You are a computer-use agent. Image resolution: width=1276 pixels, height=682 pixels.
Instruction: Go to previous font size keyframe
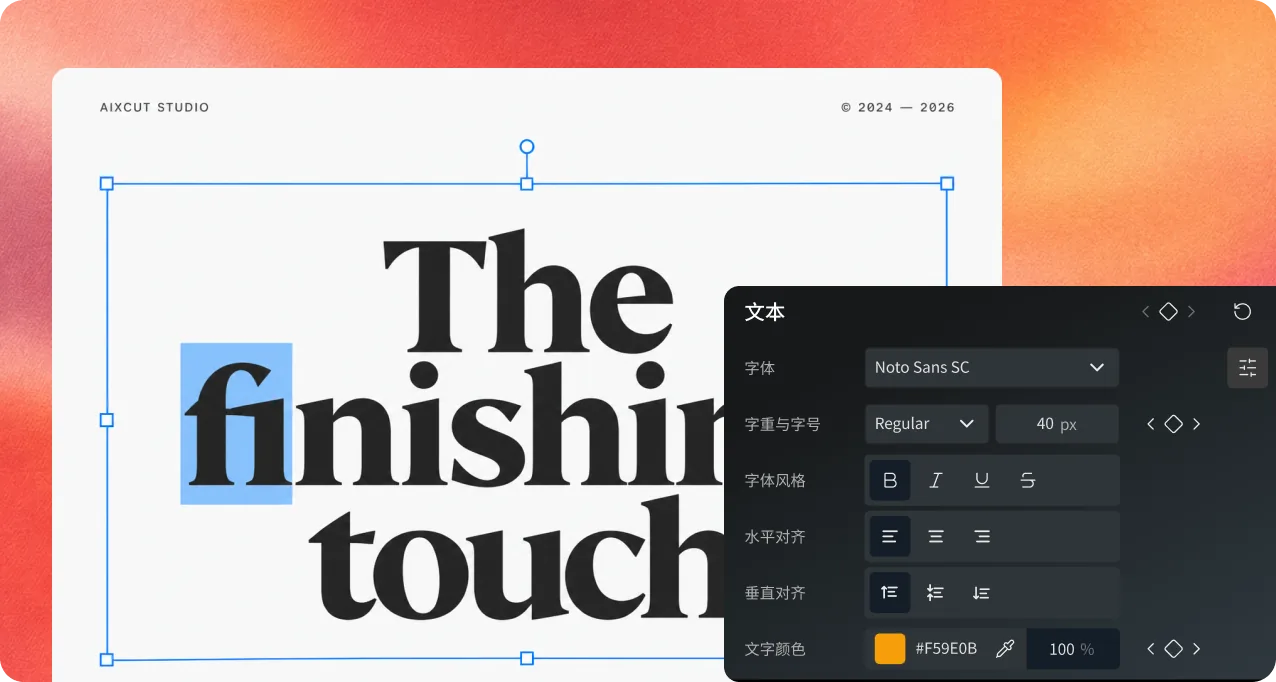click(1151, 424)
